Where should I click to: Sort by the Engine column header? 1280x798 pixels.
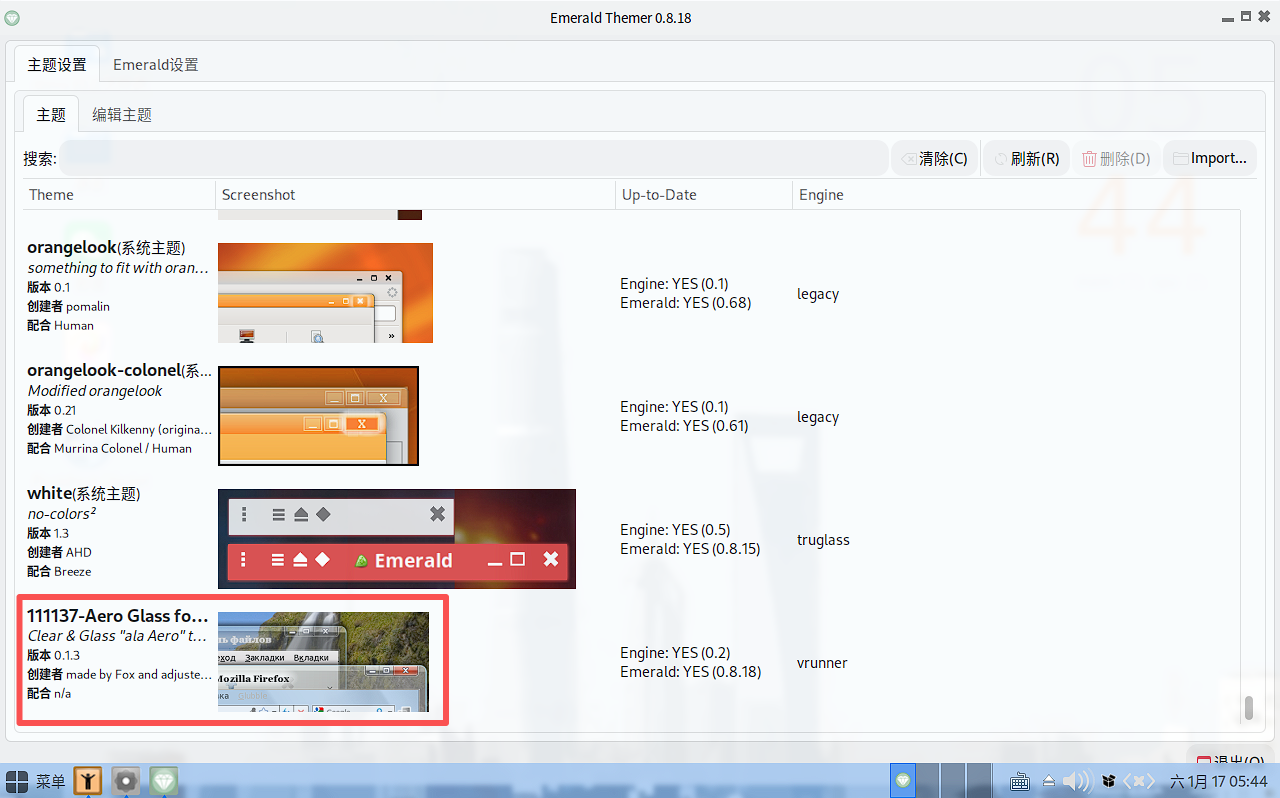pyautogui.click(x=1016, y=195)
